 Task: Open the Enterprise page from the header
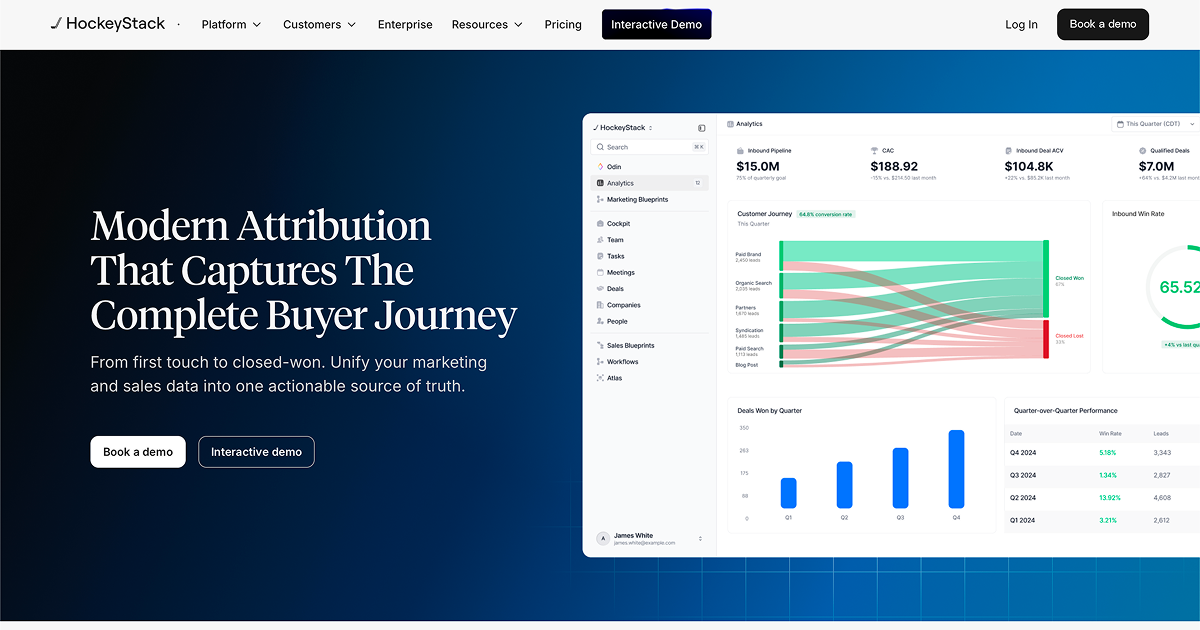405,24
